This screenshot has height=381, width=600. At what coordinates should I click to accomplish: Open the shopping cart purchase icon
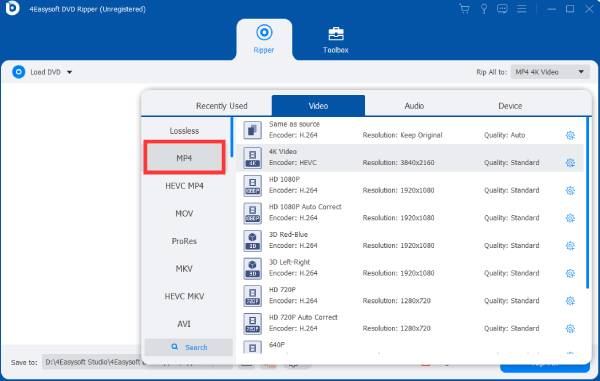pos(465,9)
